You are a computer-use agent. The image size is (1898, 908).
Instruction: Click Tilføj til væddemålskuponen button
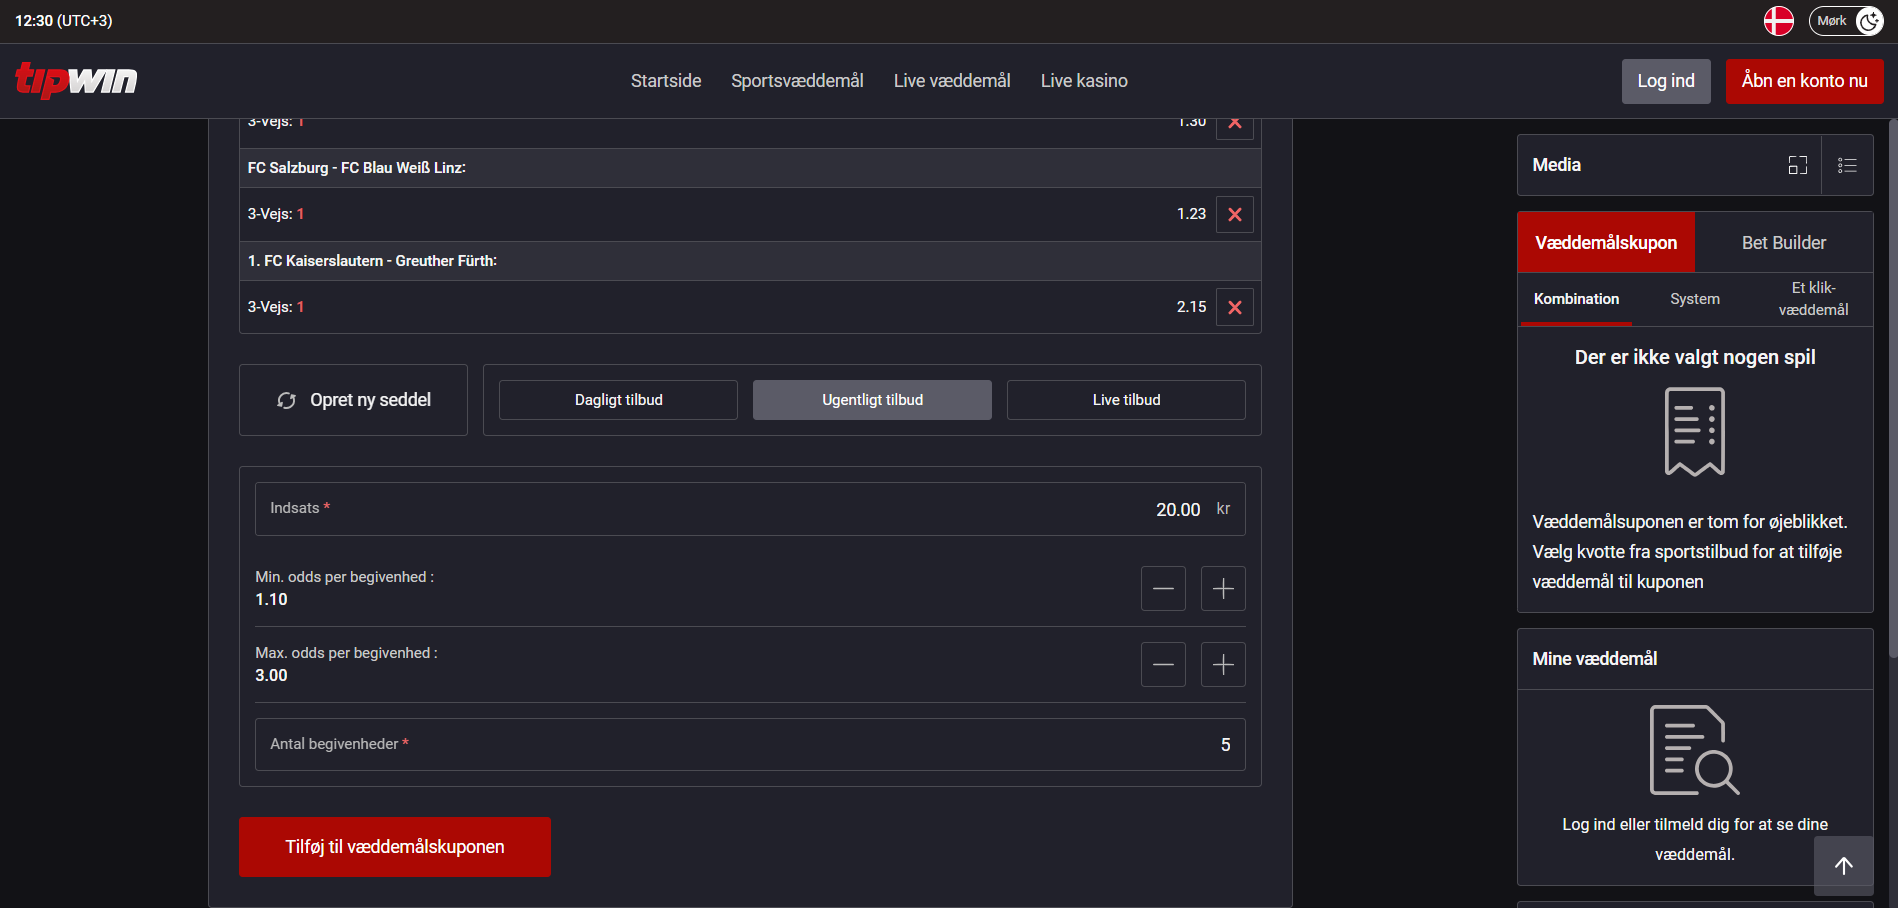[x=395, y=847]
